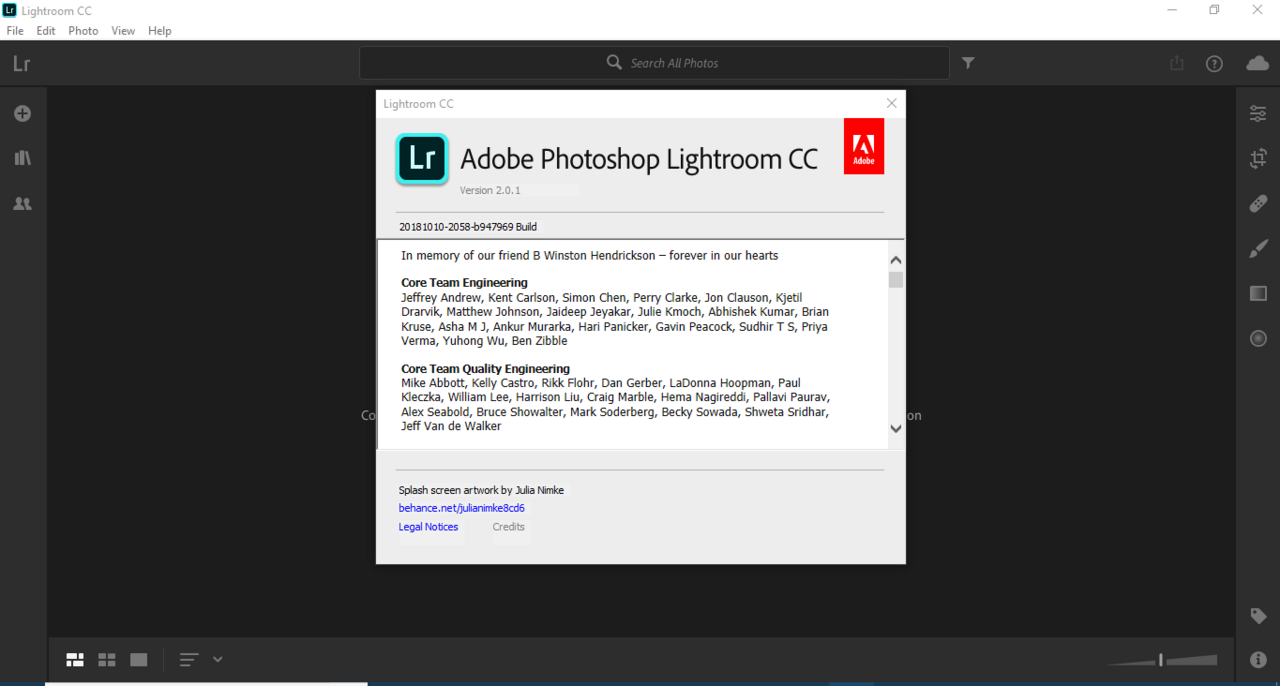The height and width of the screenshot is (686, 1280).
Task: Open the Legal Notices link
Action: coord(429,527)
